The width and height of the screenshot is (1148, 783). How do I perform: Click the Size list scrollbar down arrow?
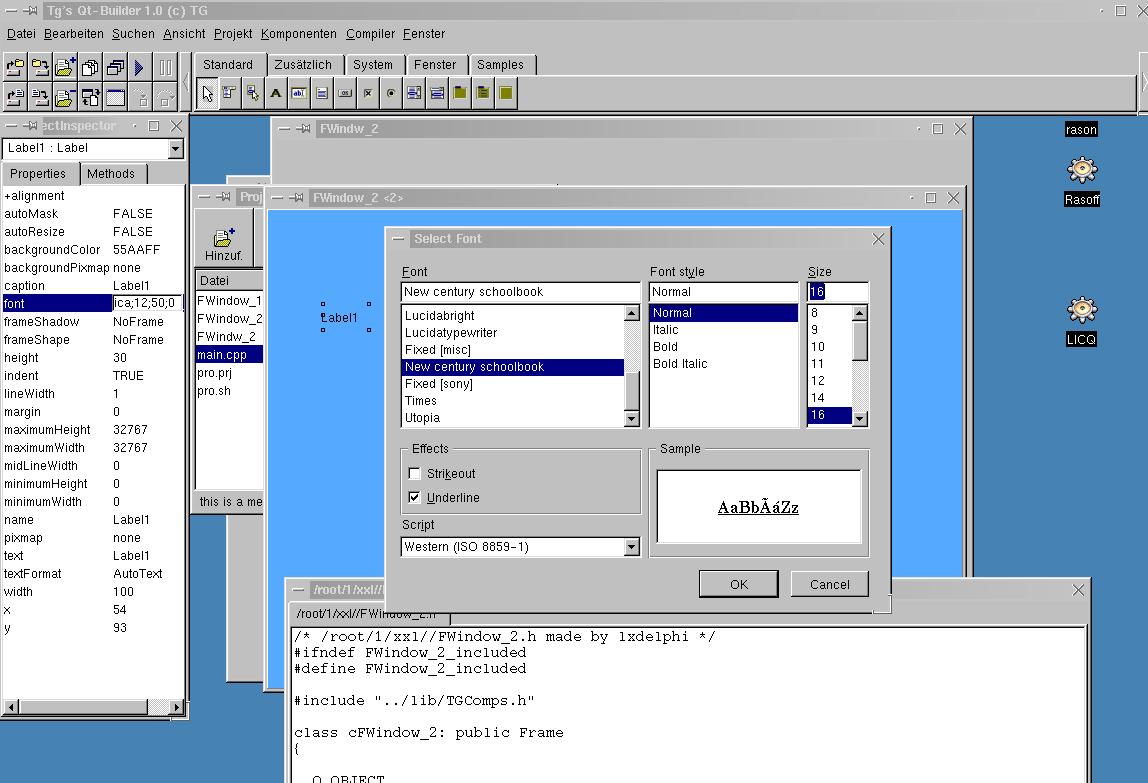pyautogui.click(x=860, y=419)
